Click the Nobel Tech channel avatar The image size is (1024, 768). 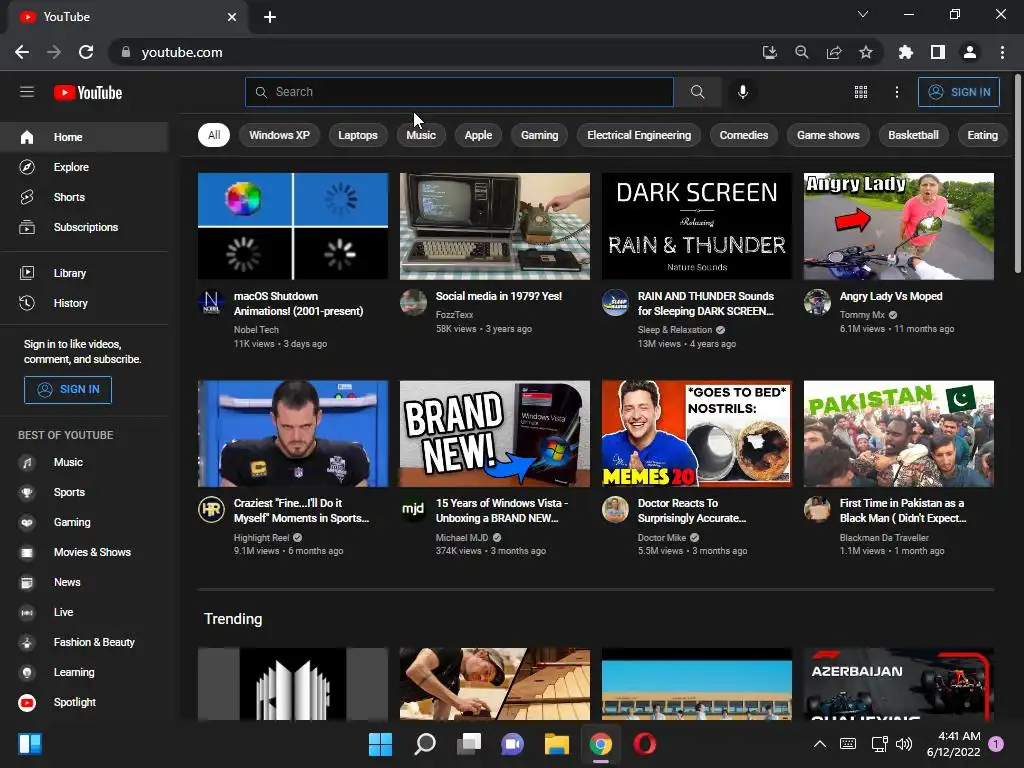coord(211,302)
